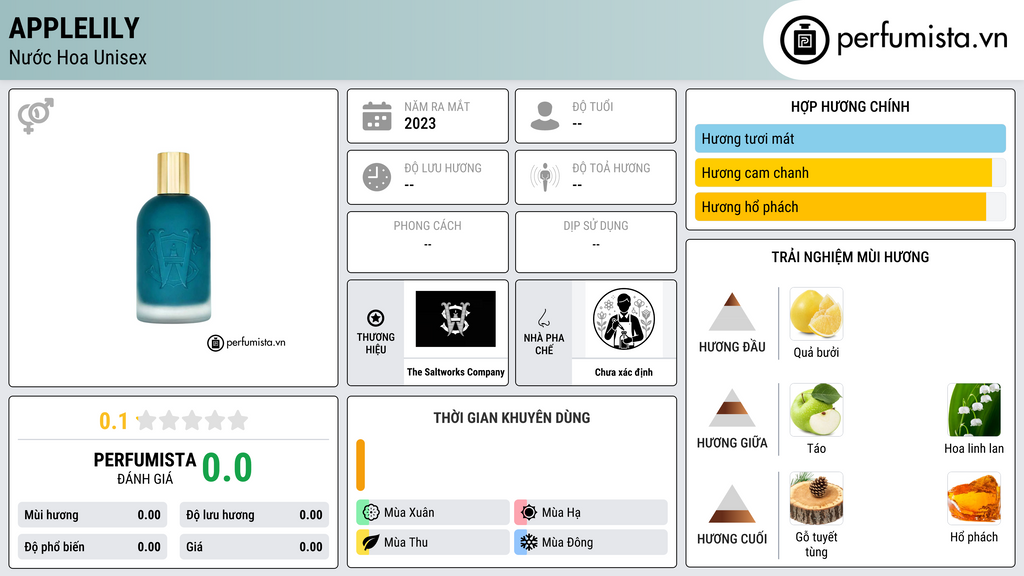This screenshot has width=1024, height=576.
Task: Click the Hương đầu pyramid icon
Action: (732, 312)
